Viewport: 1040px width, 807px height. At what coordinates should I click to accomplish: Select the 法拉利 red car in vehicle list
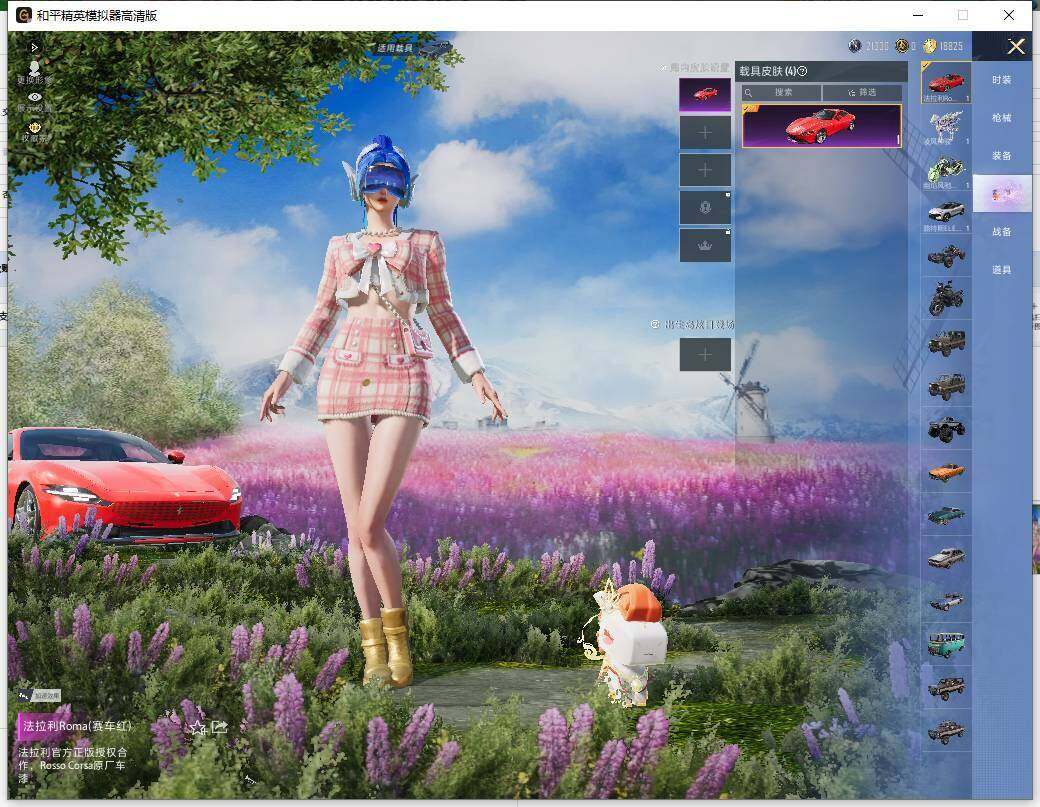946,83
